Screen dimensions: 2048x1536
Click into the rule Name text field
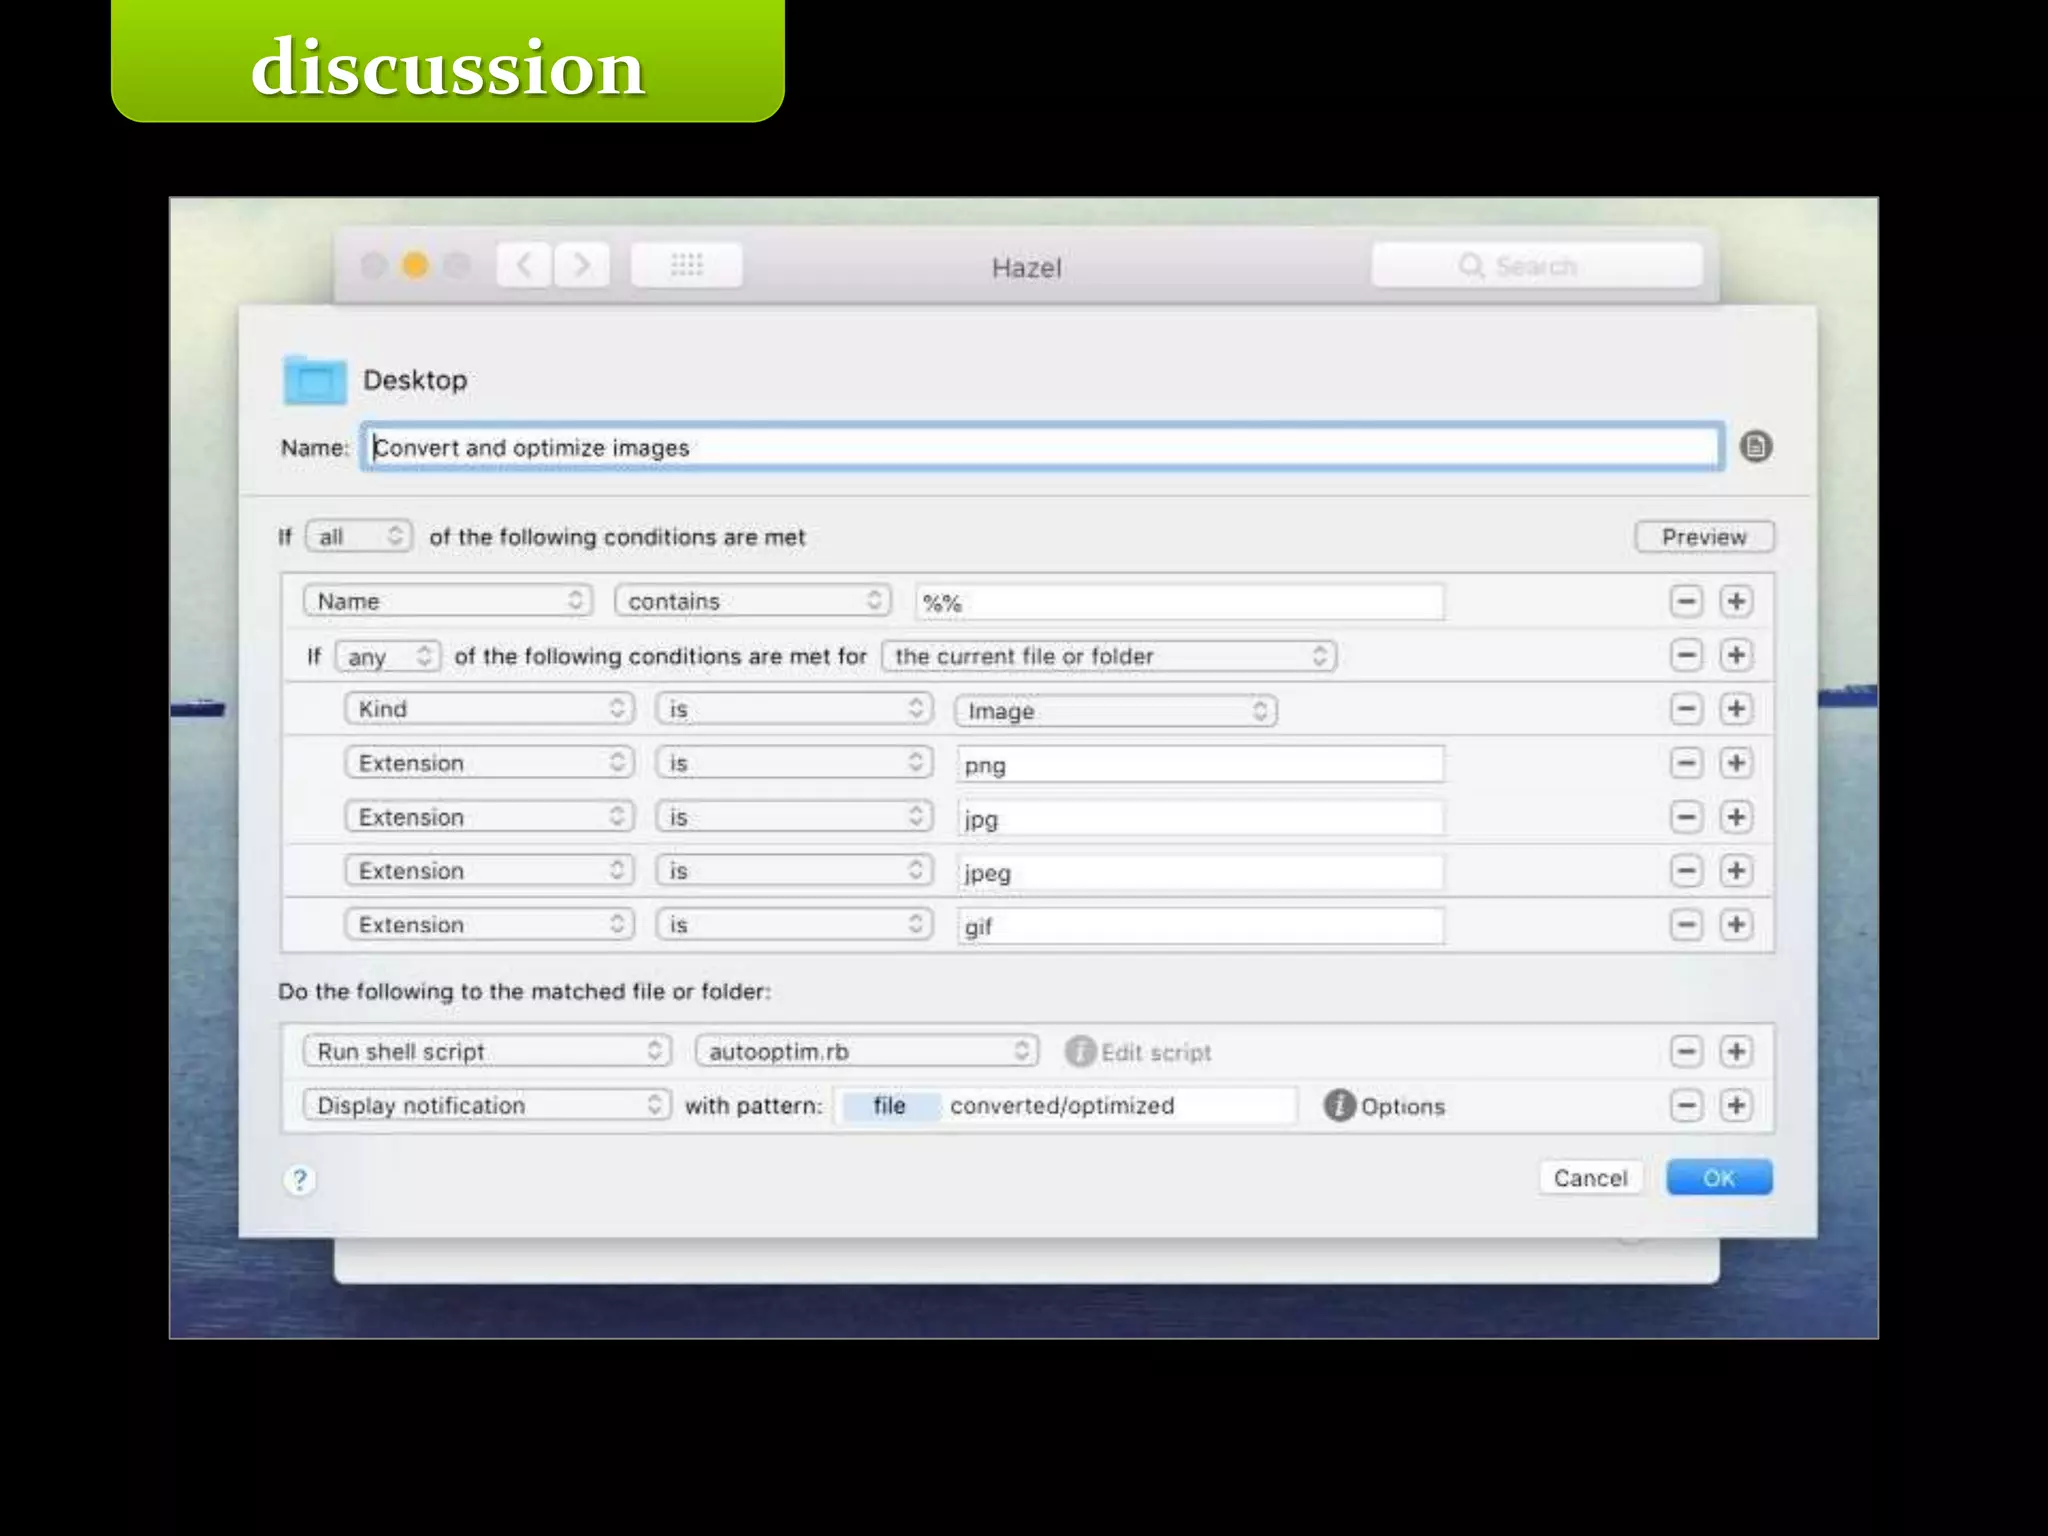(x=1040, y=447)
